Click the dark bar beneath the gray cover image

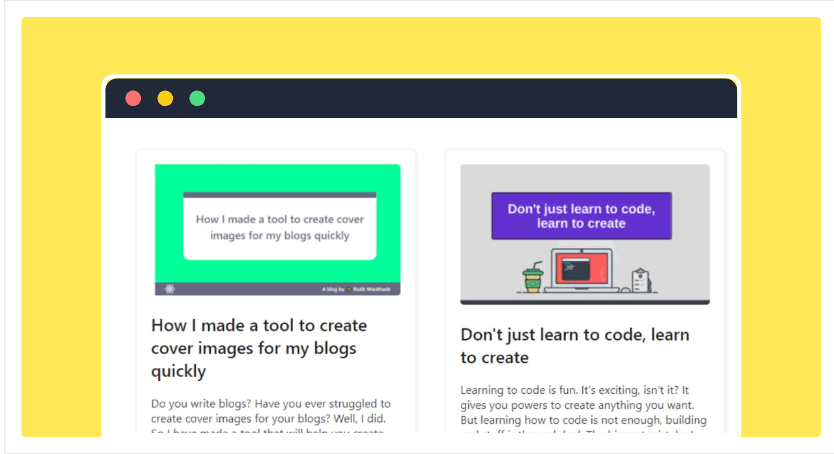point(584,301)
